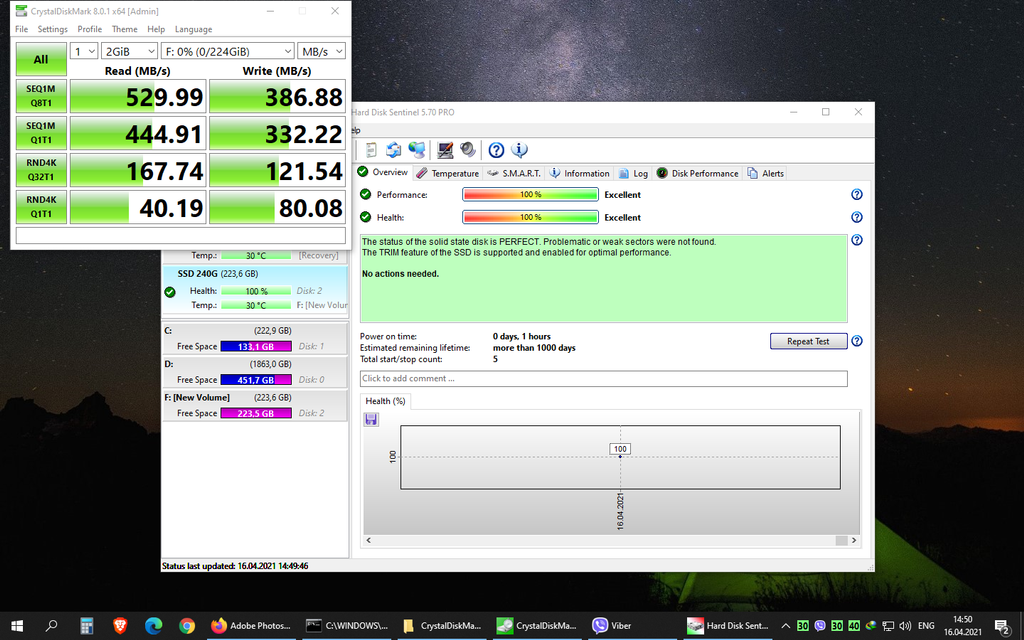Click D: free space bar 451,7 GB
Image resolution: width=1024 pixels, height=640 pixels.
tap(256, 379)
